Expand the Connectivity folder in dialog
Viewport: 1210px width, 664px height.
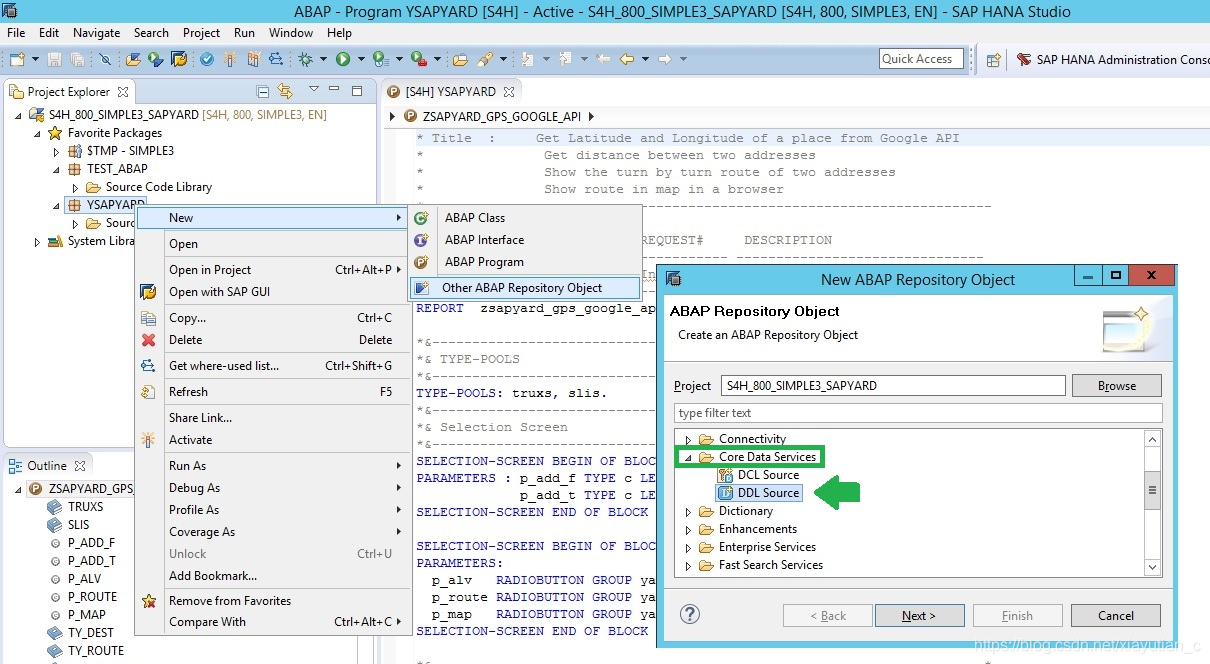pos(688,439)
